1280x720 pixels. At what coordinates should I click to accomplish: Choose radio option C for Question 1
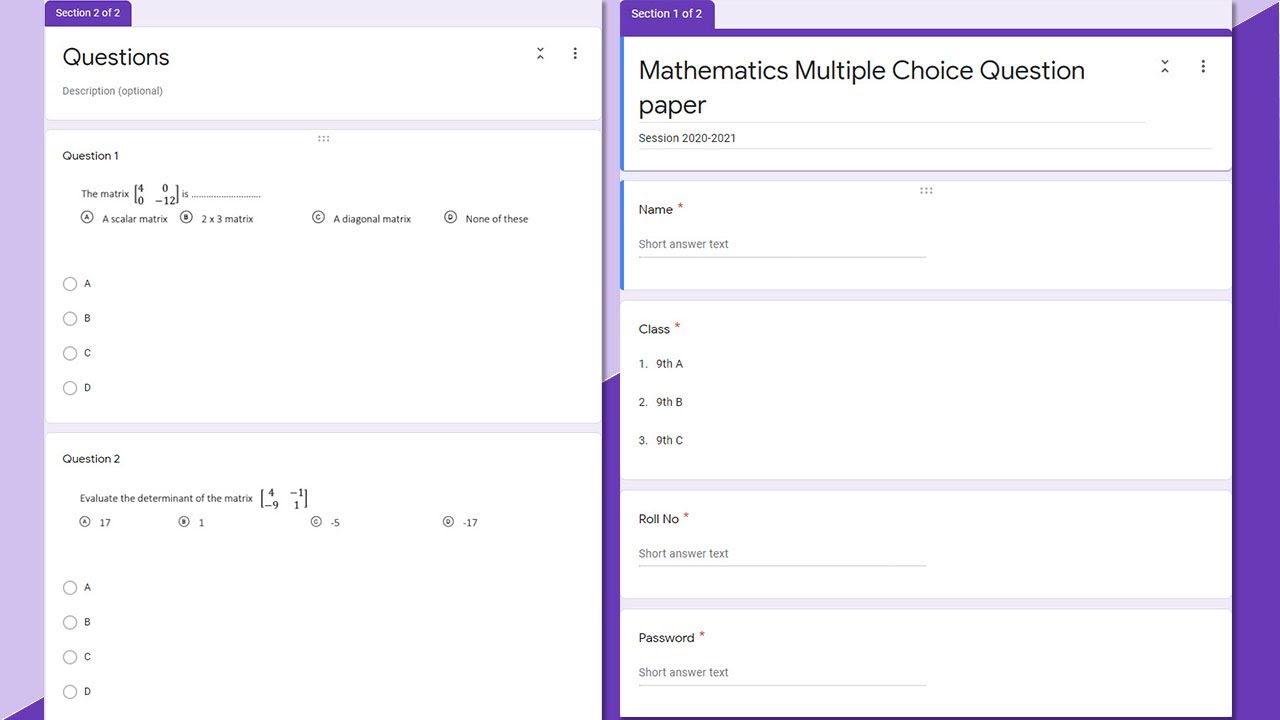coord(70,353)
